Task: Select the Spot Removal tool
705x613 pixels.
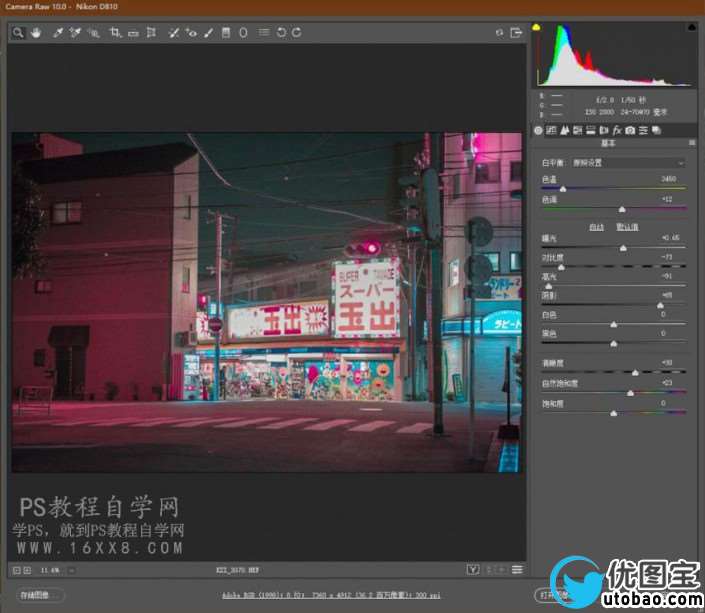Action: (x=173, y=33)
